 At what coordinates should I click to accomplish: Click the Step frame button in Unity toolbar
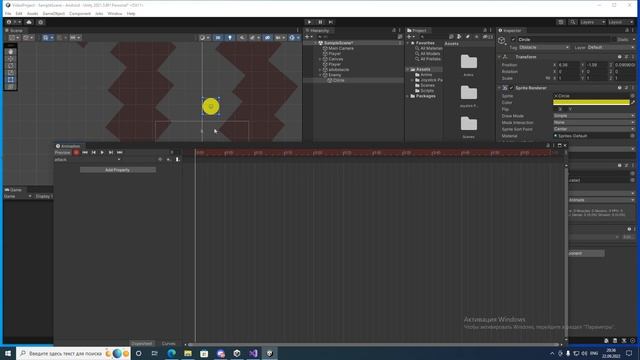point(331,22)
